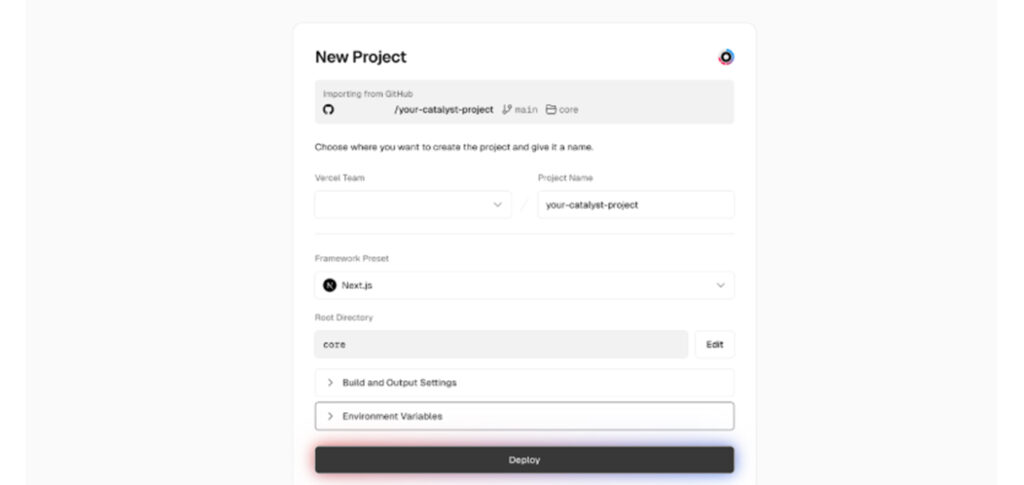1024x485 pixels.
Task: Click the /your-catalyst-project repository name
Action: coord(444,110)
